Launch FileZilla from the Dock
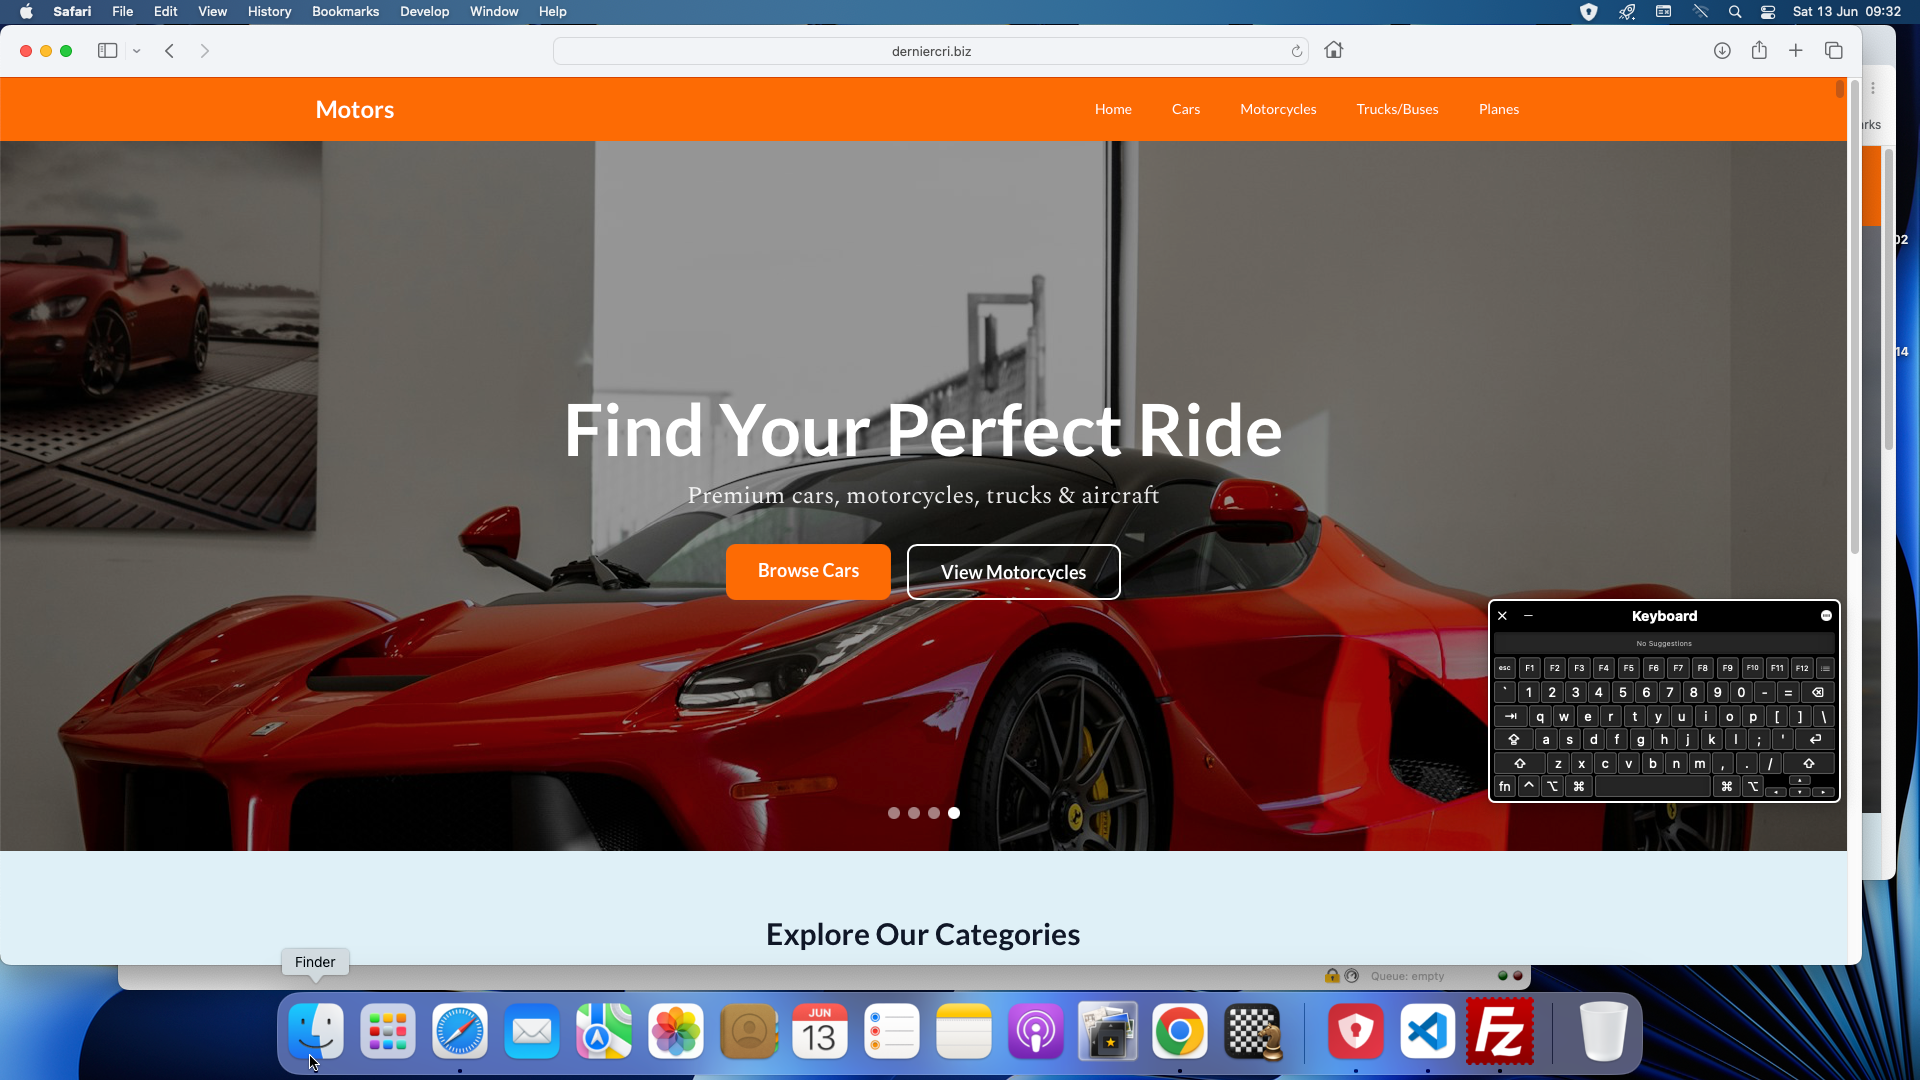 pos(1500,1031)
